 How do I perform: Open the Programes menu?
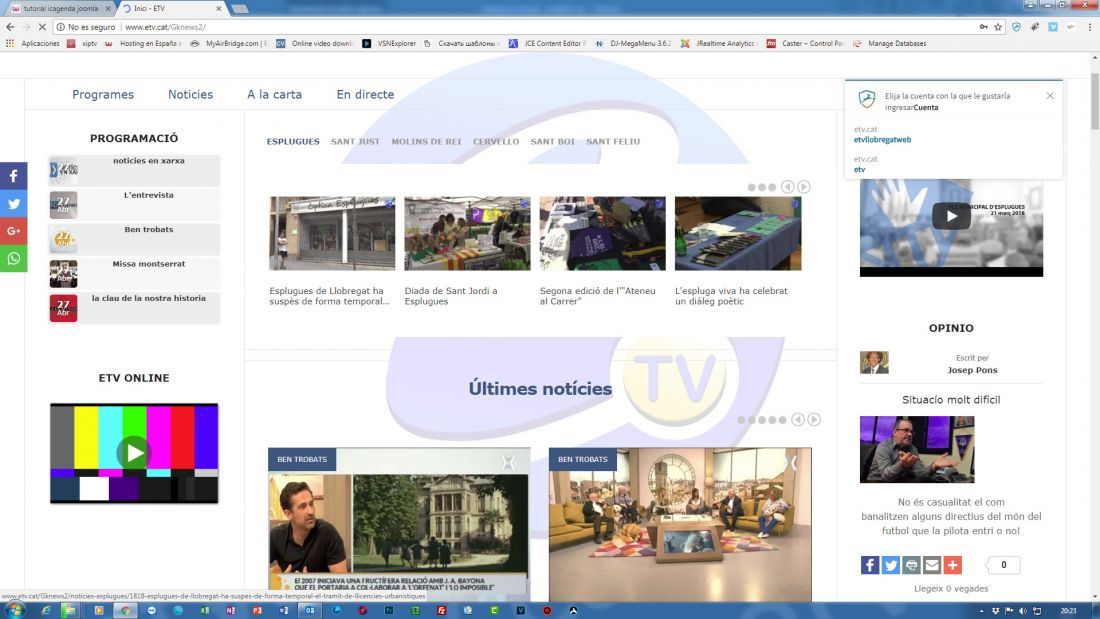click(x=103, y=94)
